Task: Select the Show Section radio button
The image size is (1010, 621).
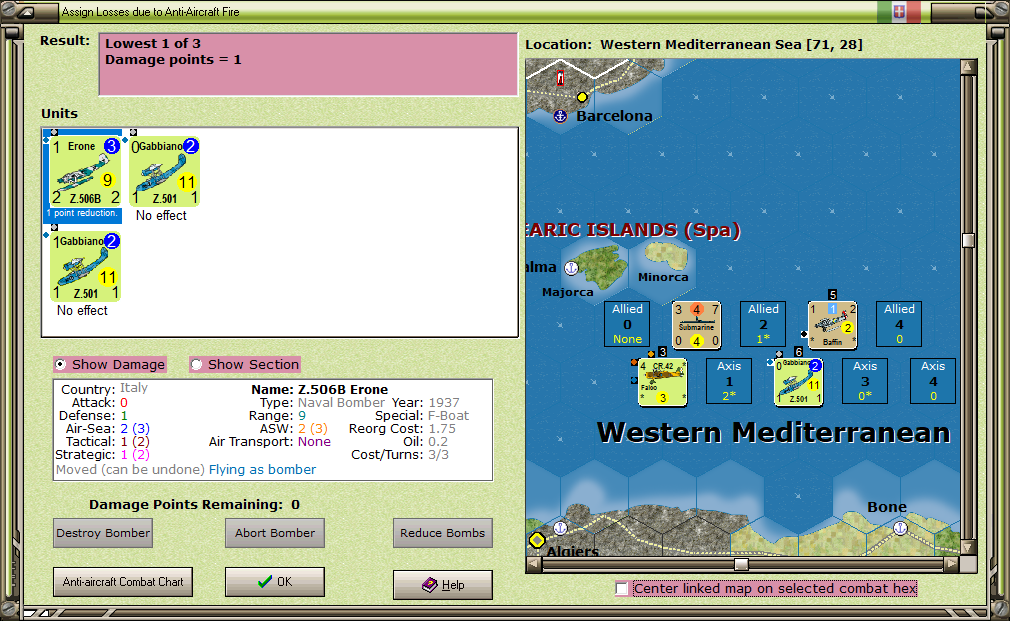Action: 197,364
